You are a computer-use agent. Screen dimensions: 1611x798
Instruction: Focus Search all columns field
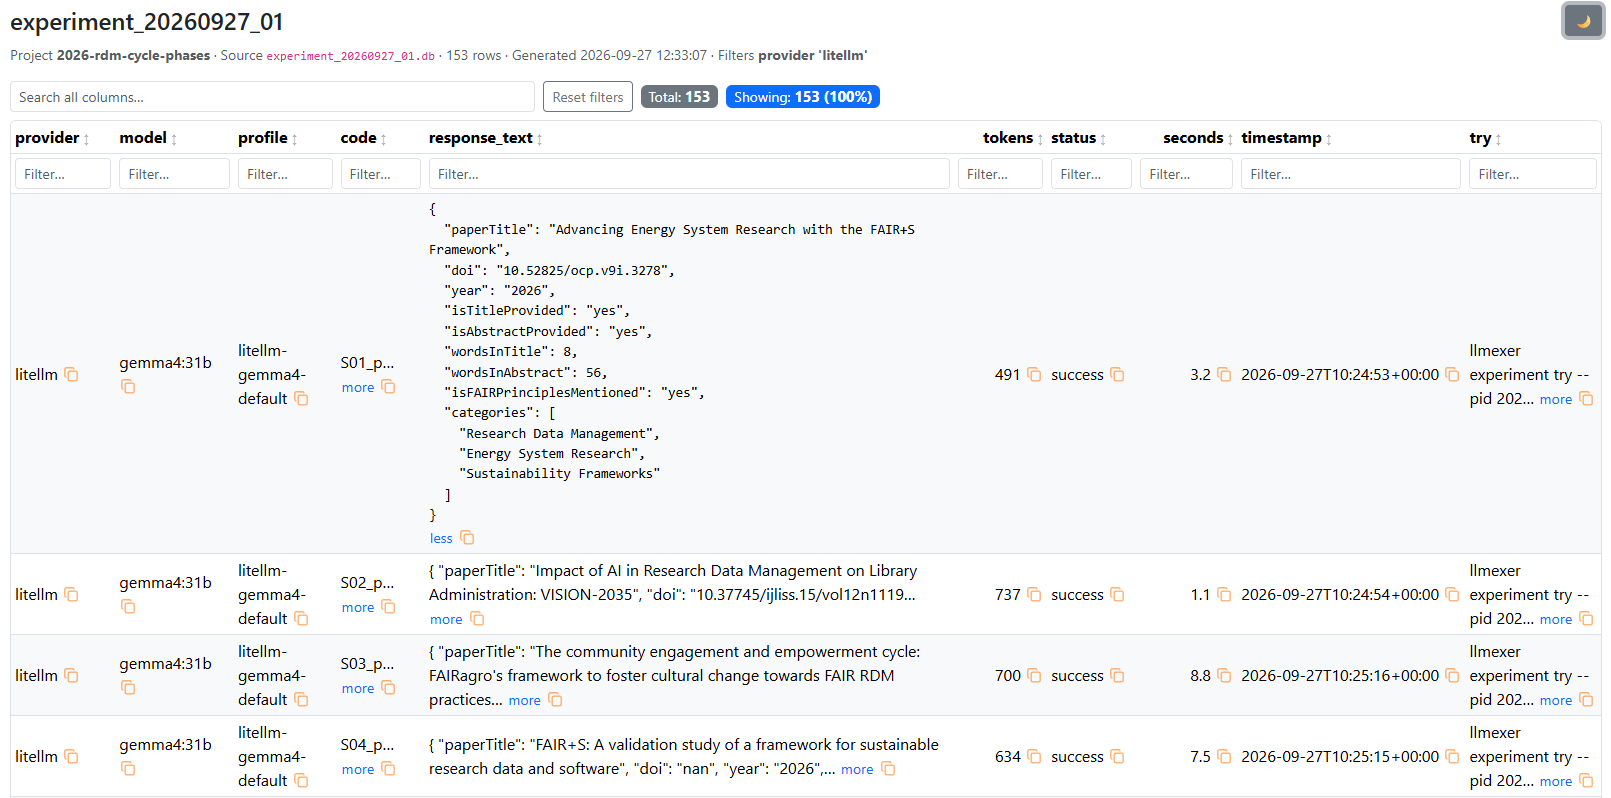pos(272,97)
